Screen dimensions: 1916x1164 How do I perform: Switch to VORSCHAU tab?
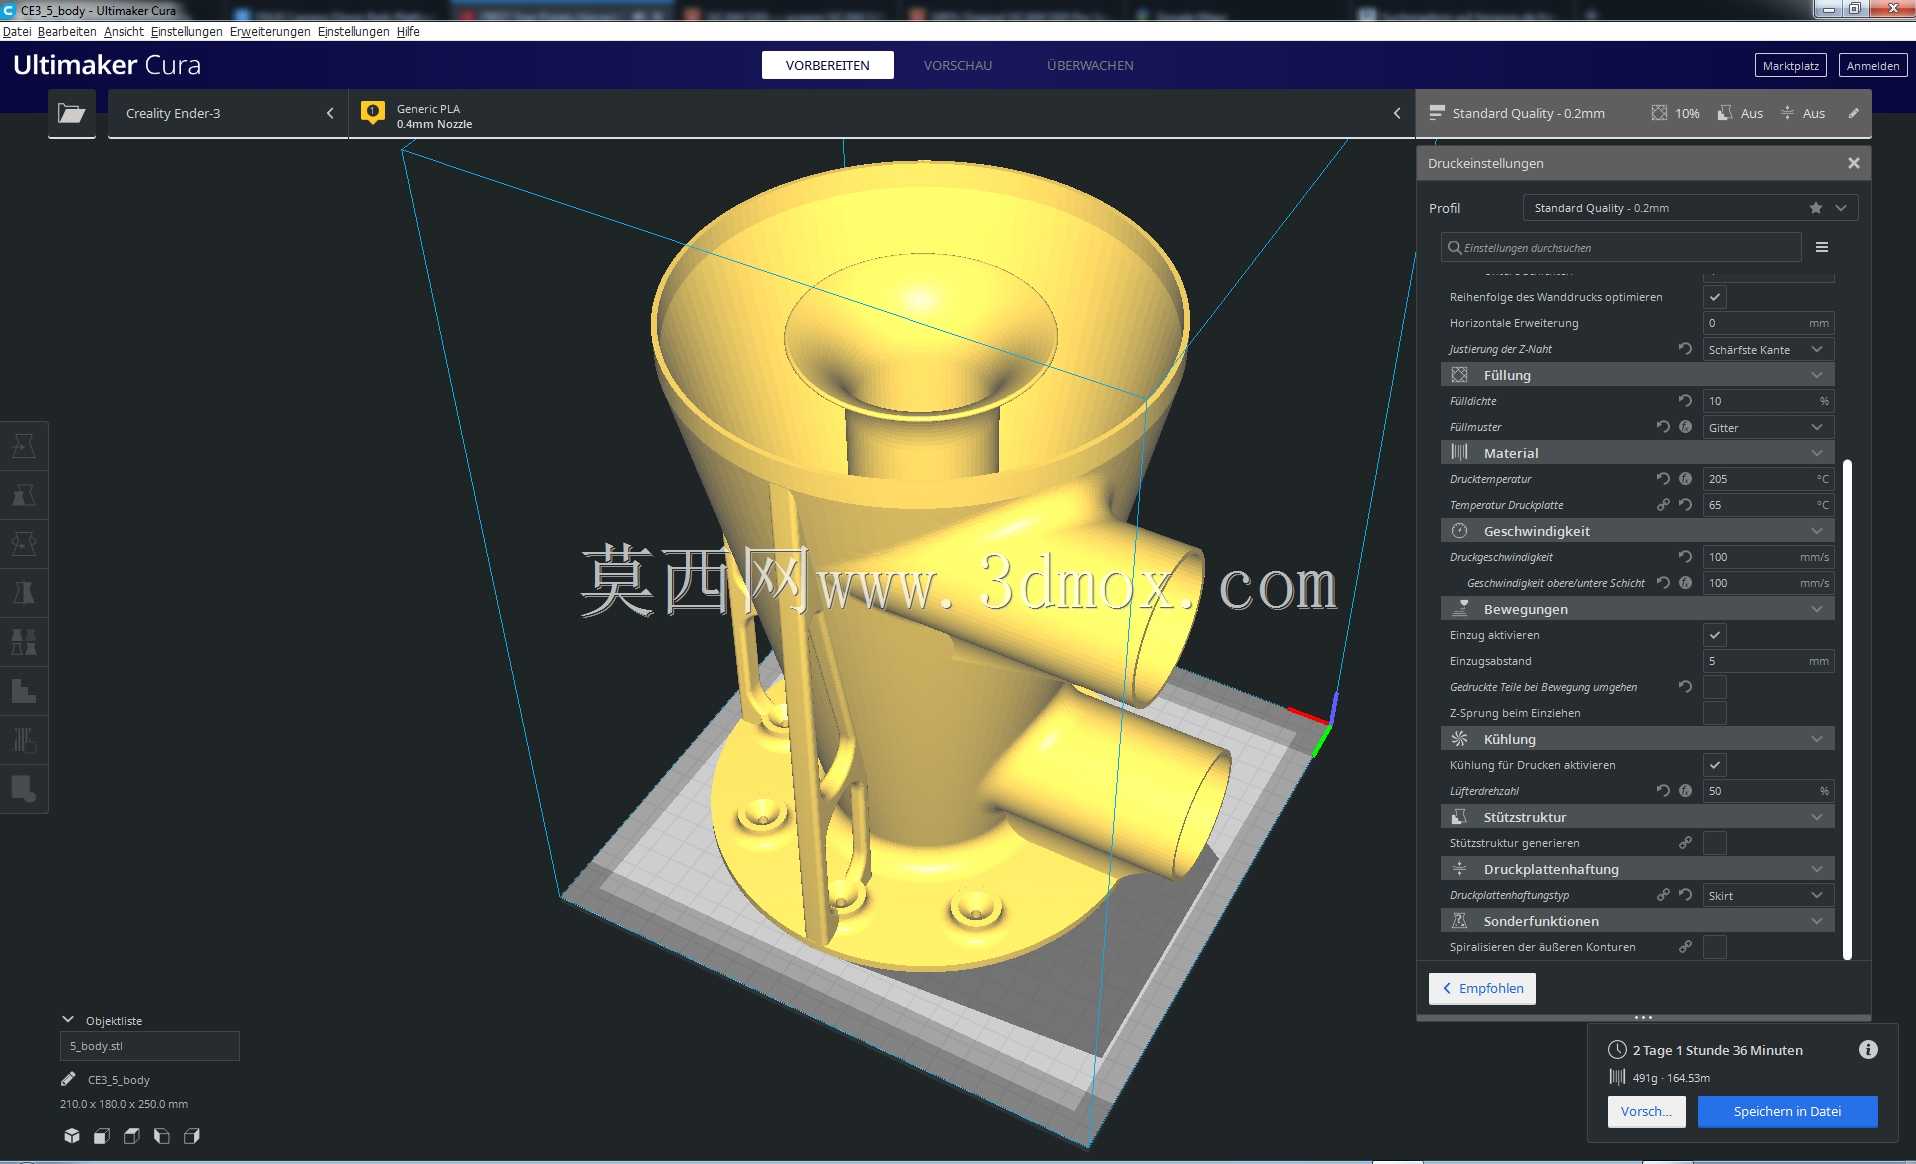click(958, 65)
